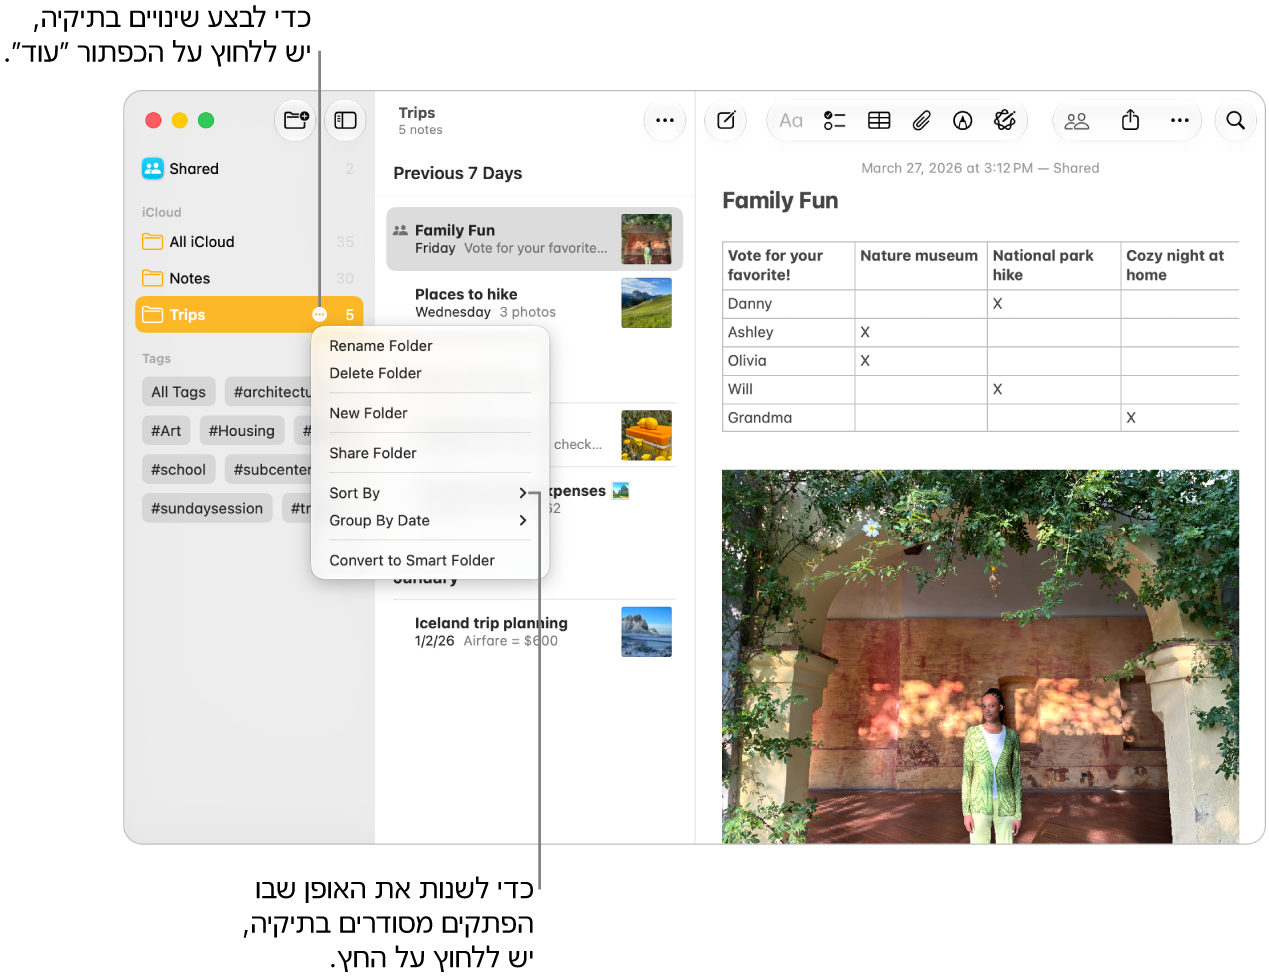This screenshot has width=1269, height=976.
Task: Toggle the sidebar visibility button
Action: [345, 120]
